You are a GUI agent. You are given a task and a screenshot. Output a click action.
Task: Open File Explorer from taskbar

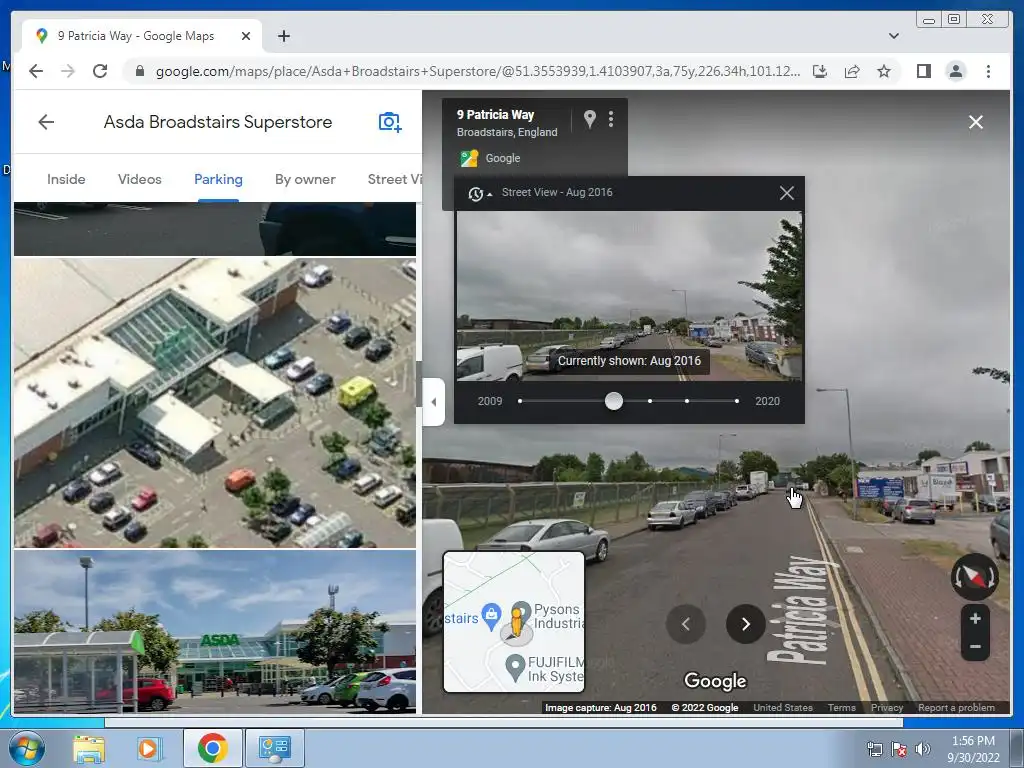(x=89, y=748)
